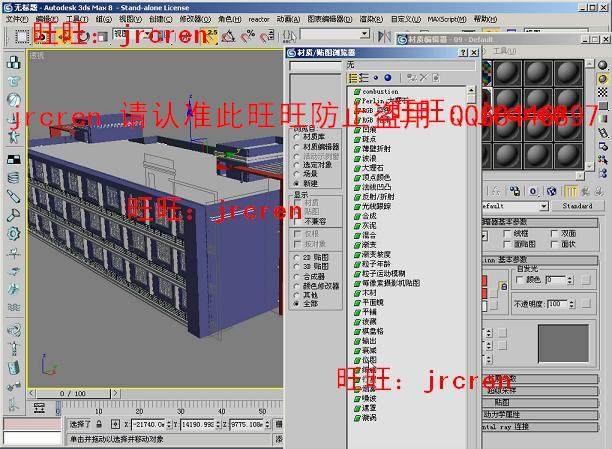The image size is (612, 449).
Task: Select 合成器 filter radio button
Action: [x=297, y=276]
